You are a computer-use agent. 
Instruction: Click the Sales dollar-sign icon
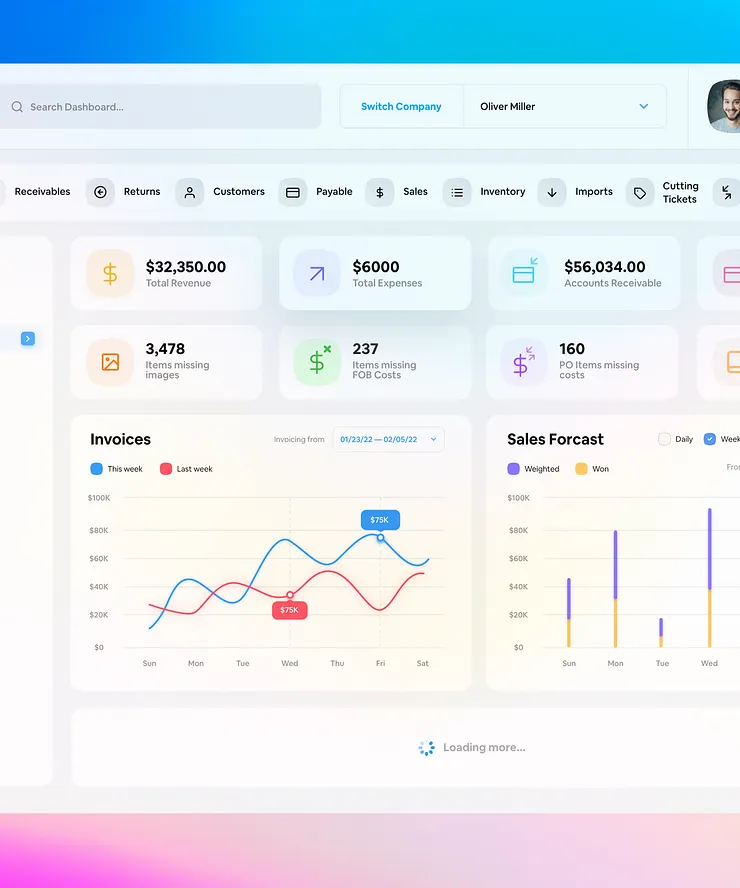tap(380, 193)
